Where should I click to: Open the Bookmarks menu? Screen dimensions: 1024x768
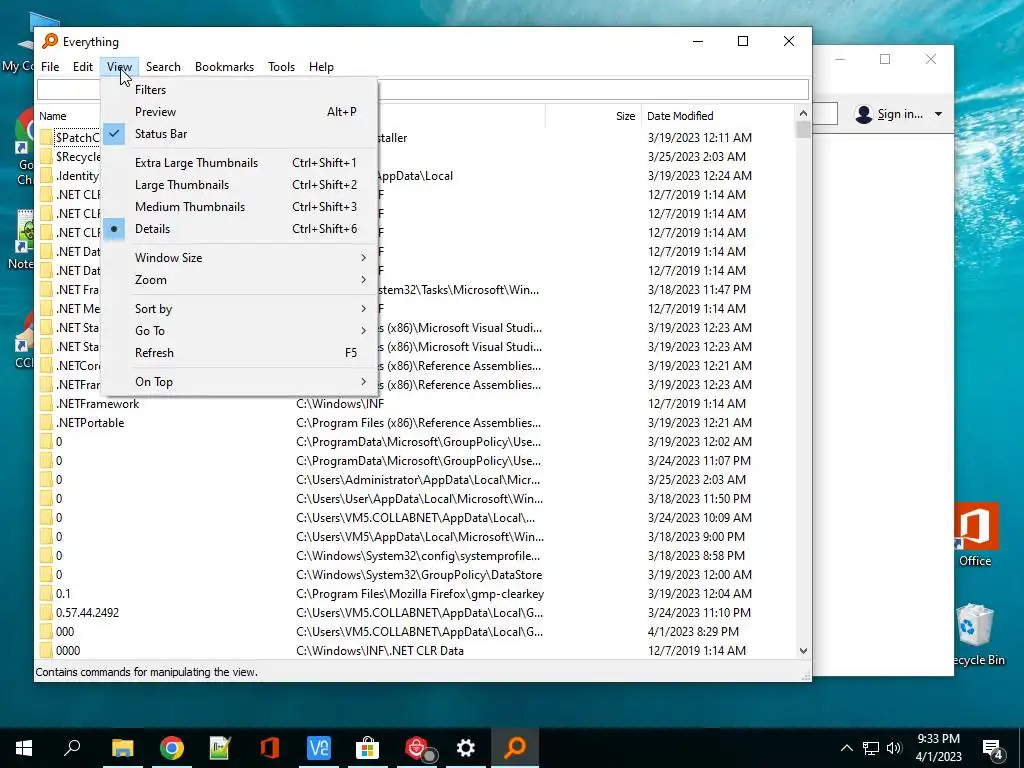point(224,67)
